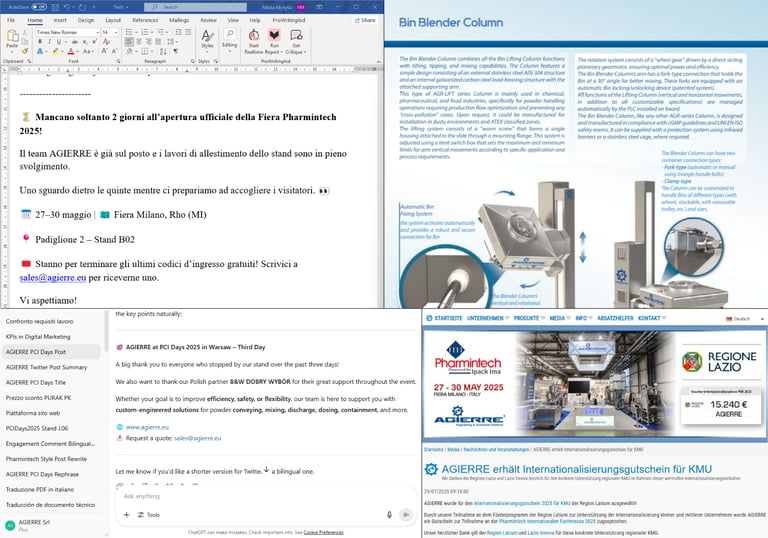Click the Decrease Indent icon
The width and height of the screenshot is (768, 538).
[x=178, y=32]
